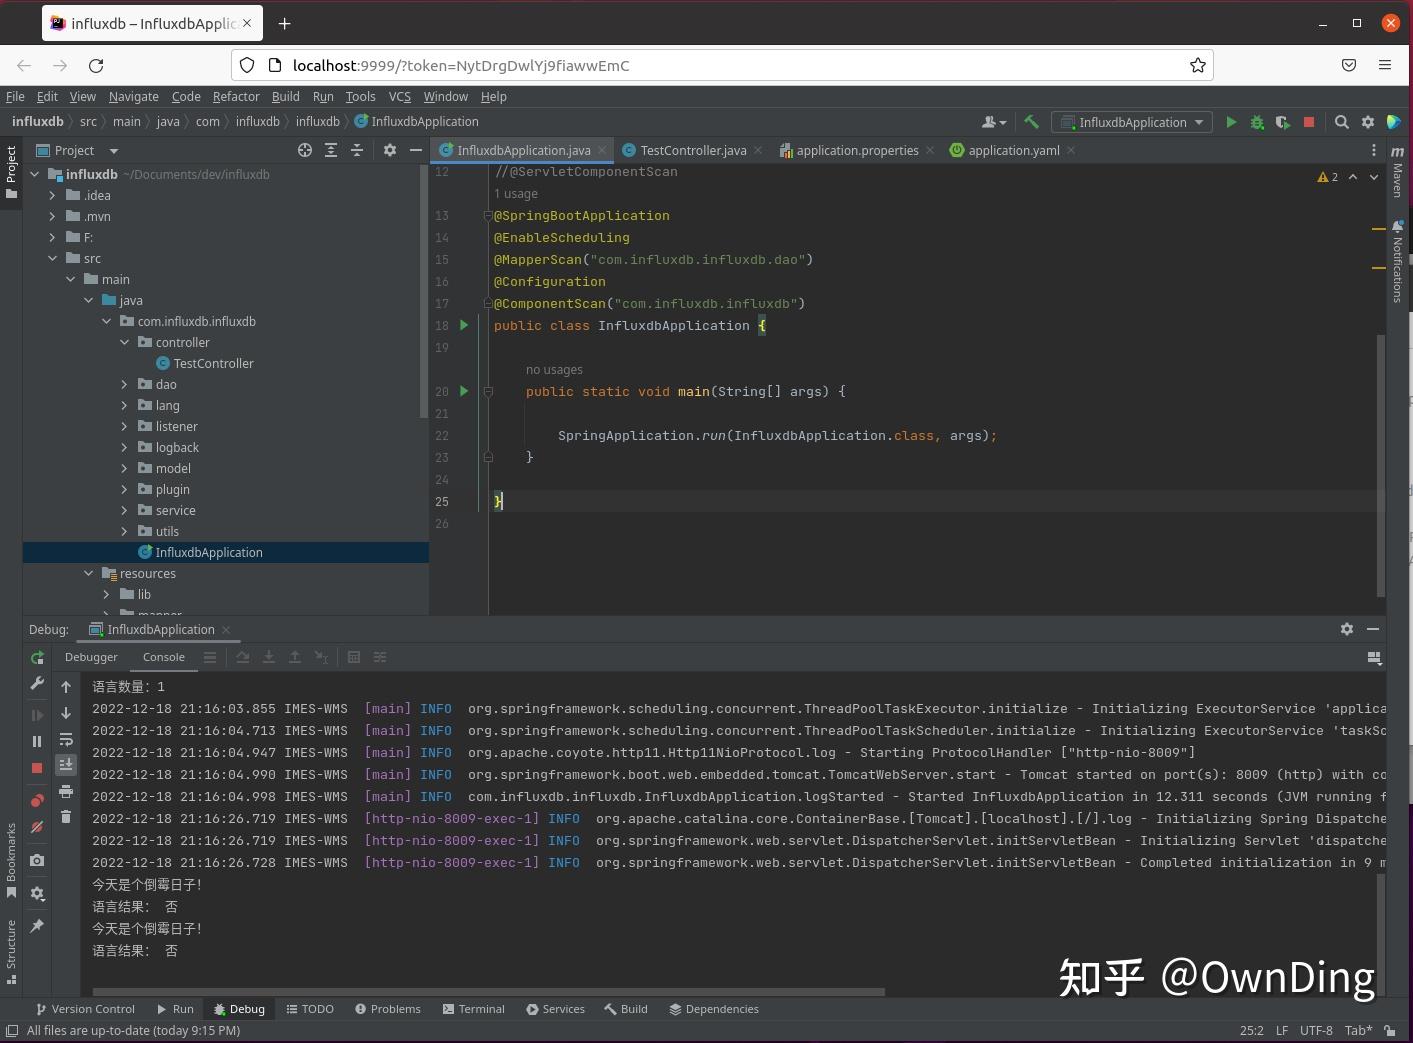Screen dimensions: 1413x1043
Task: Take a thread dump with camera icon
Action: (37, 860)
